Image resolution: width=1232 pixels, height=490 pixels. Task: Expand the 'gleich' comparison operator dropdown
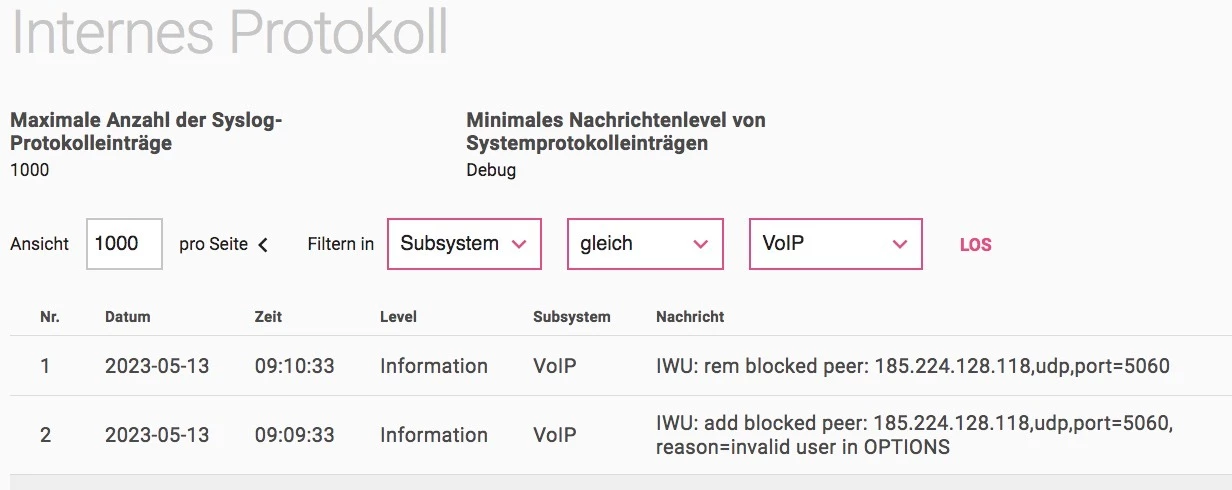coord(644,244)
